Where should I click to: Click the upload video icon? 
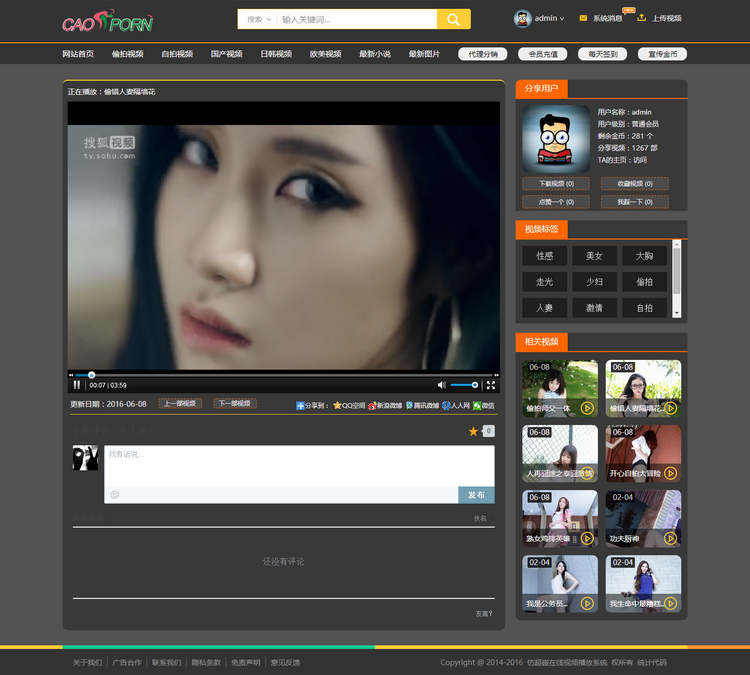(x=641, y=18)
